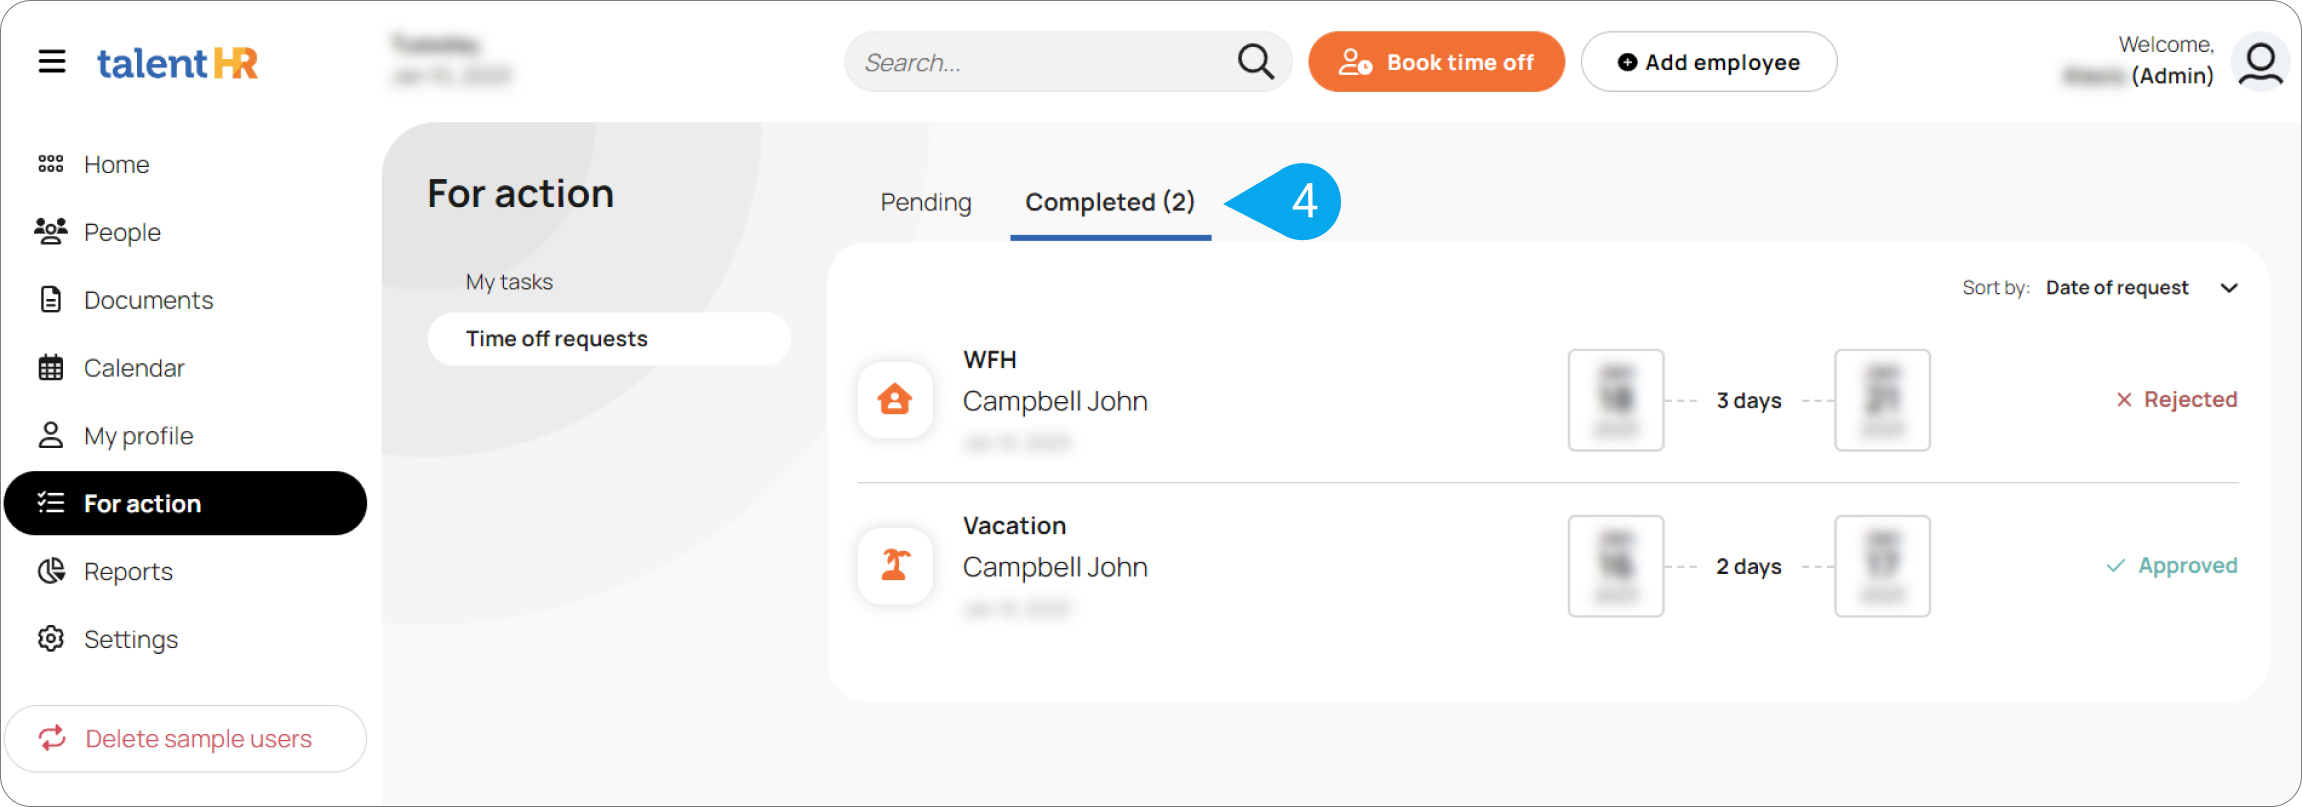Switch to the Pending tab

pyautogui.click(x=925, y=202)
